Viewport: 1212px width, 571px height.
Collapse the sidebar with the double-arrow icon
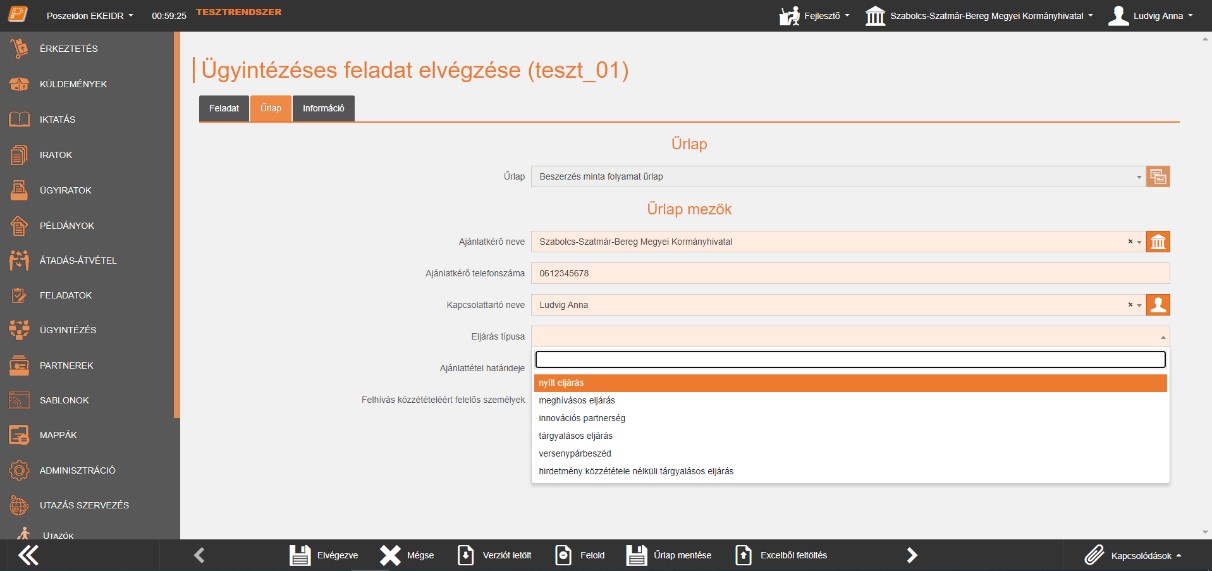point(29,555)
